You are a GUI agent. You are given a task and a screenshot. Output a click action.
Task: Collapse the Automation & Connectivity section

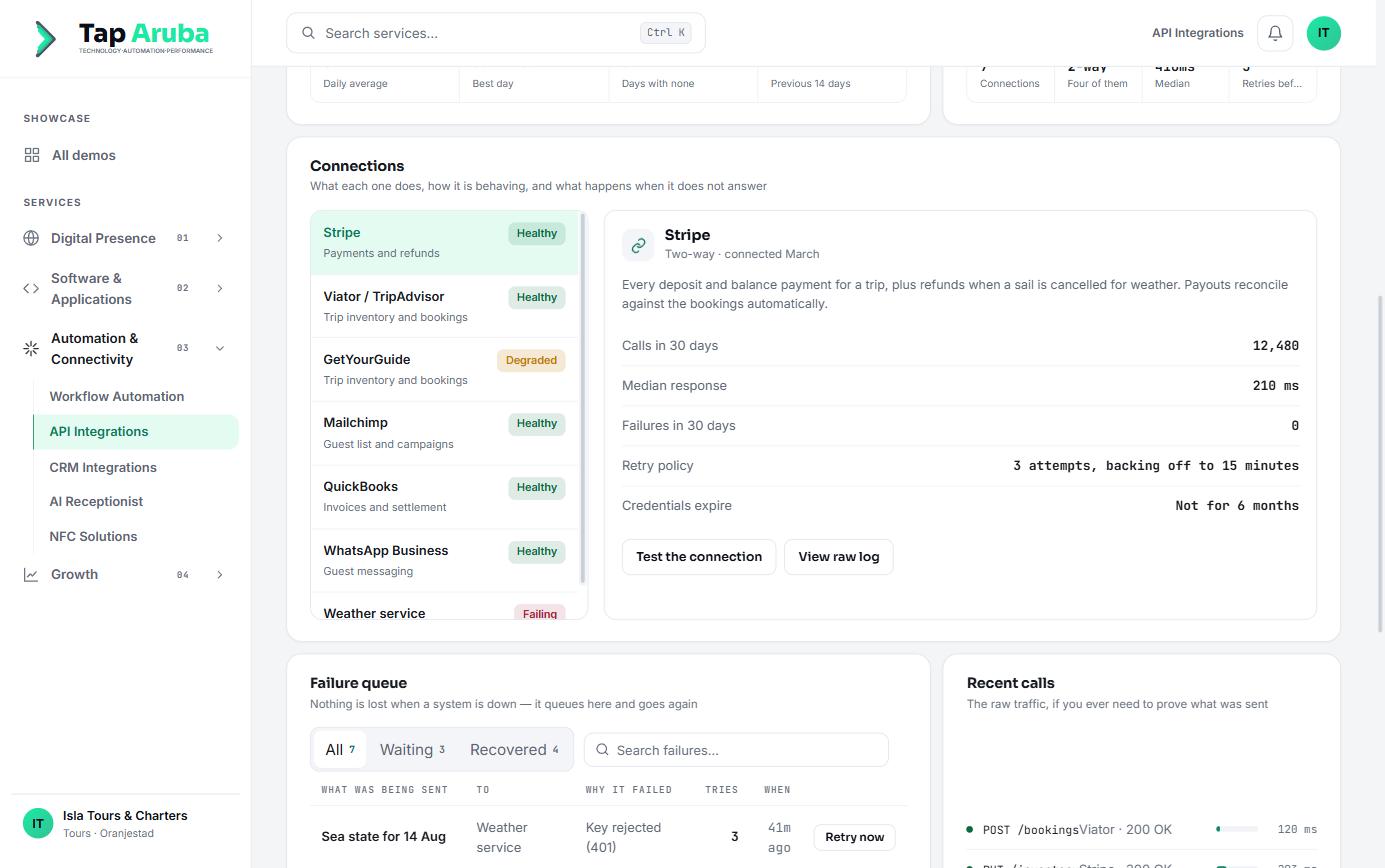click(x=220, y=349)
